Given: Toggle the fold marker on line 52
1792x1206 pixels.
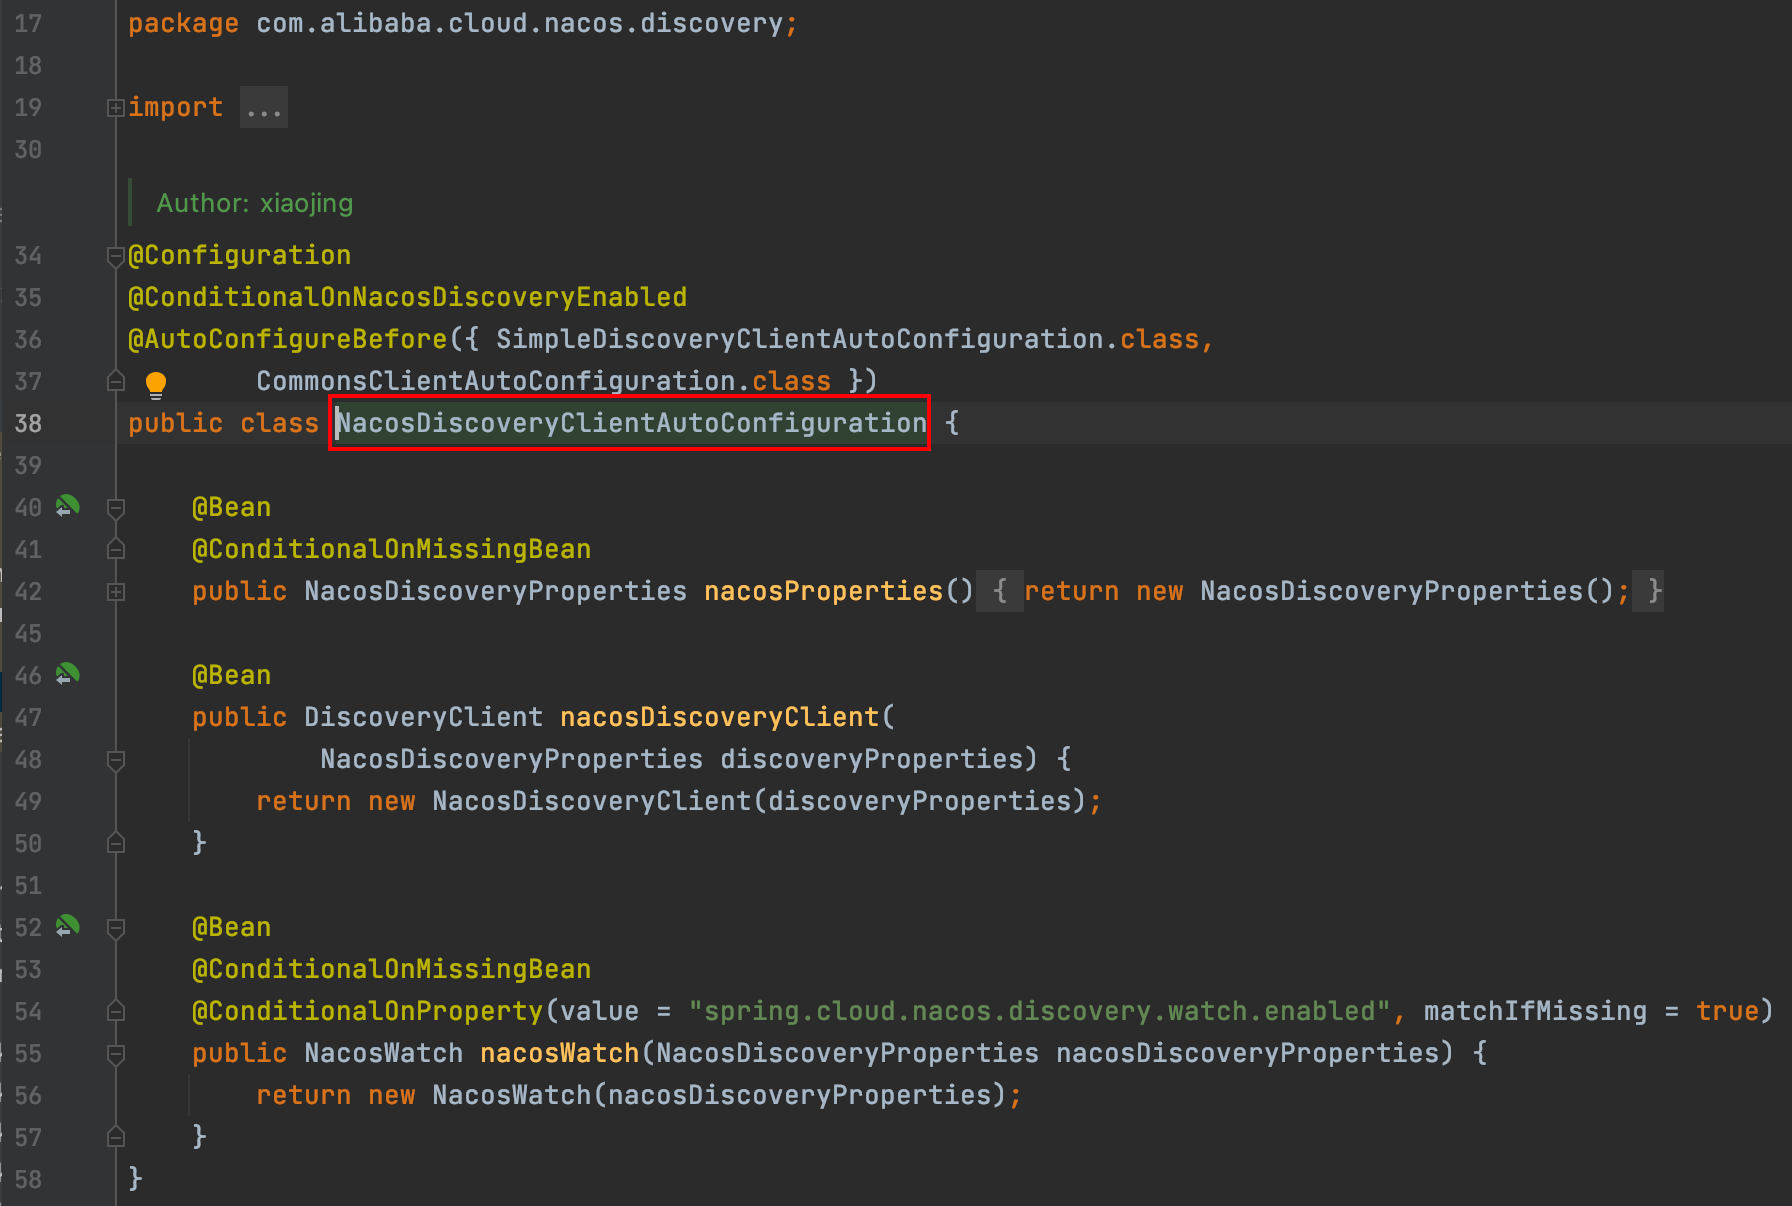Looking at the screenshot, I should [x=116, y=928].
